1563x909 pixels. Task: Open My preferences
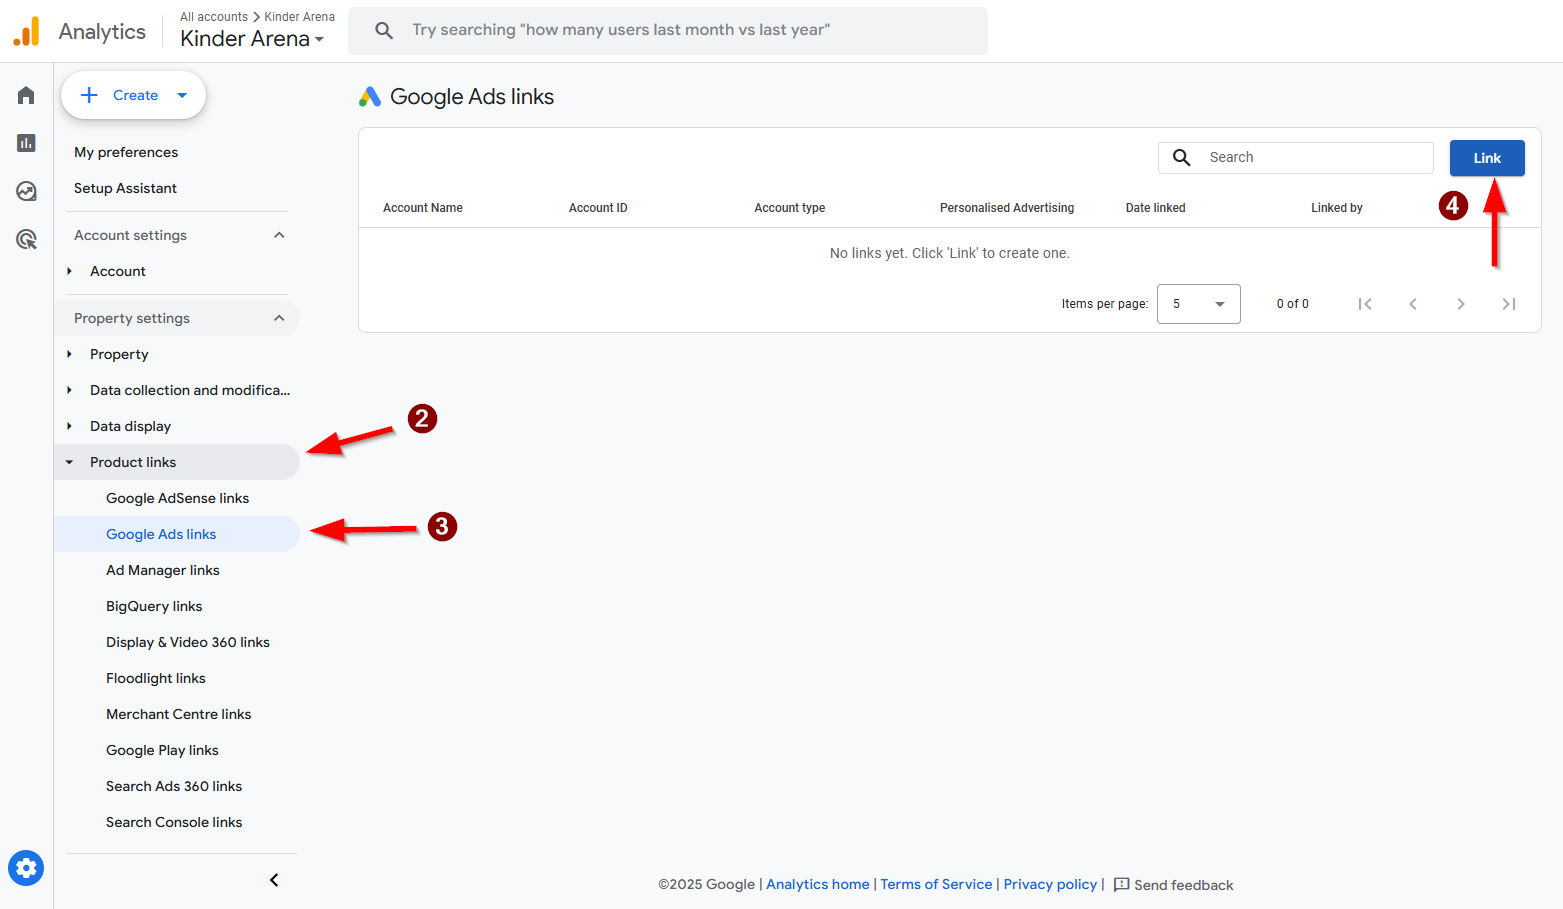tap(126, 152)
